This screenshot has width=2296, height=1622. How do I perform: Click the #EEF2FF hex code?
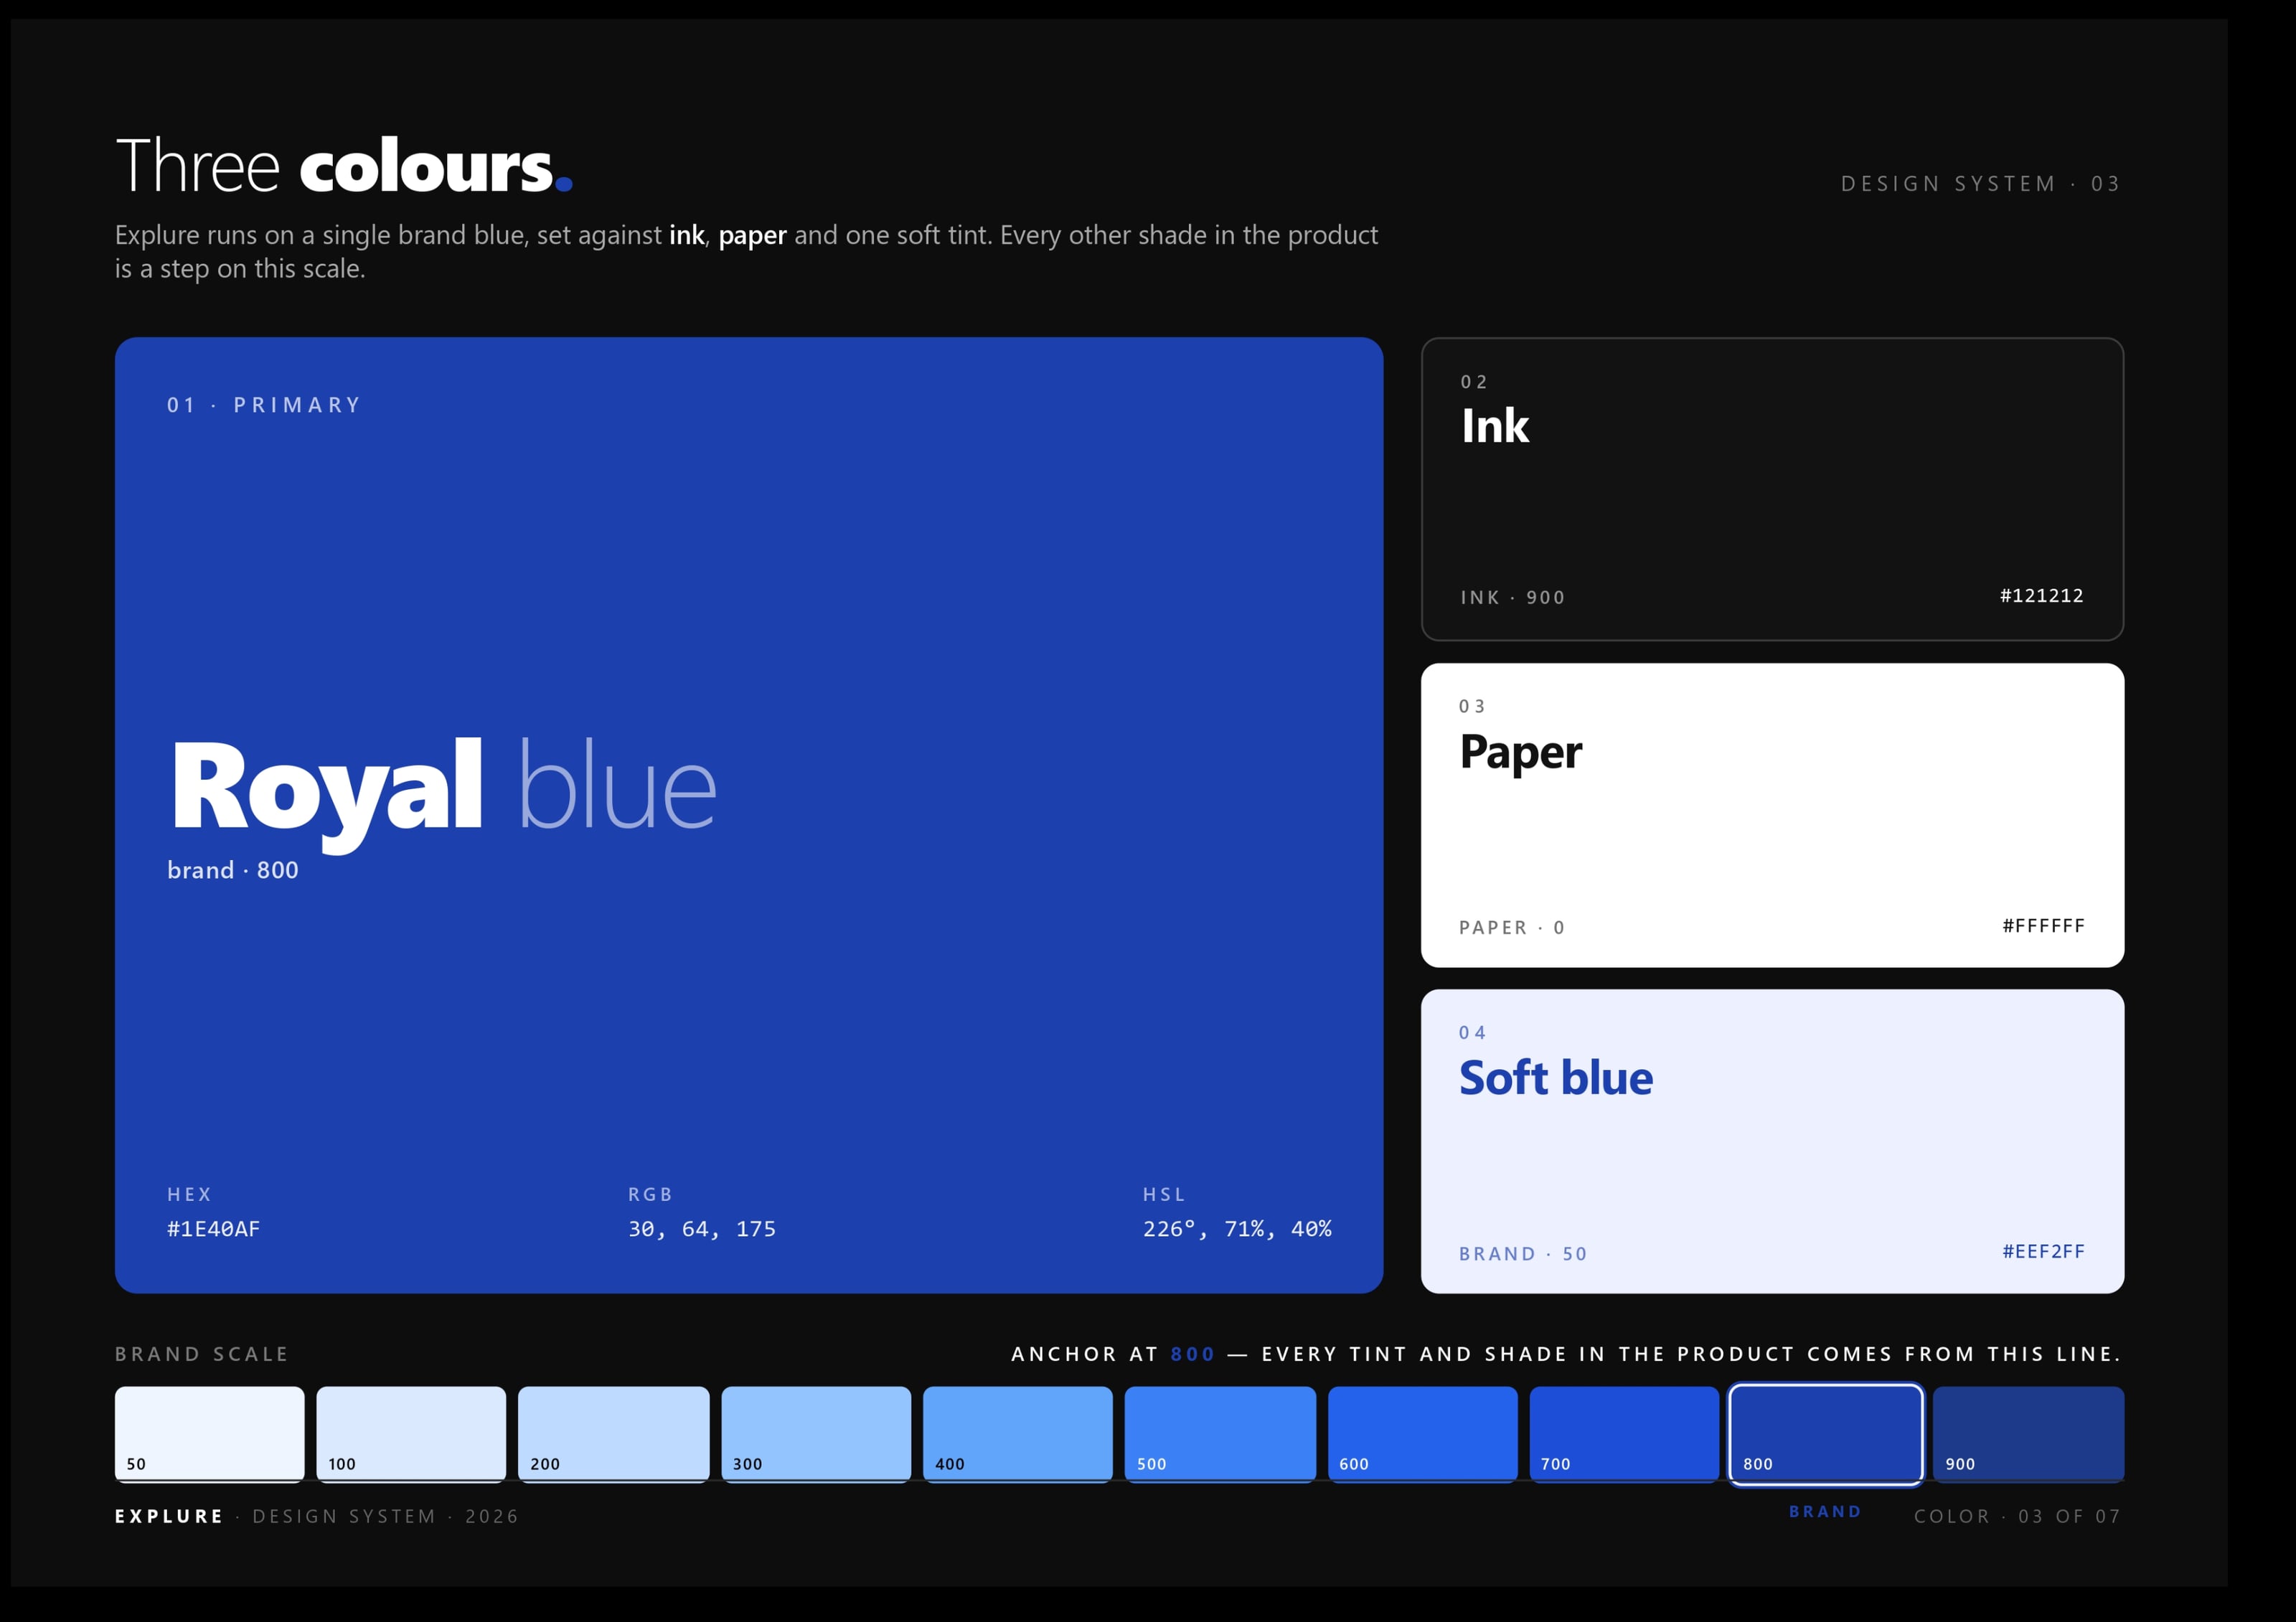(2043, 1252)
